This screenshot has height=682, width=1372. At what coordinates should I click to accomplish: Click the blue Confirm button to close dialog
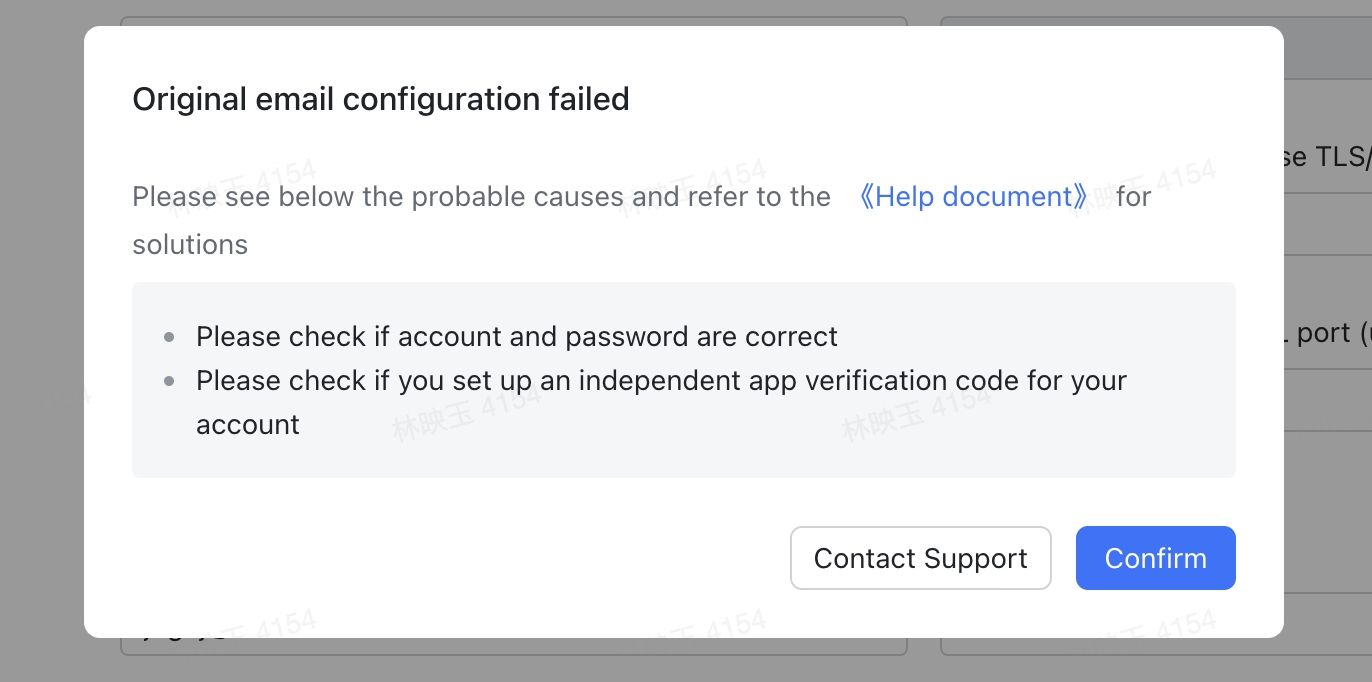click(1155, 558)
